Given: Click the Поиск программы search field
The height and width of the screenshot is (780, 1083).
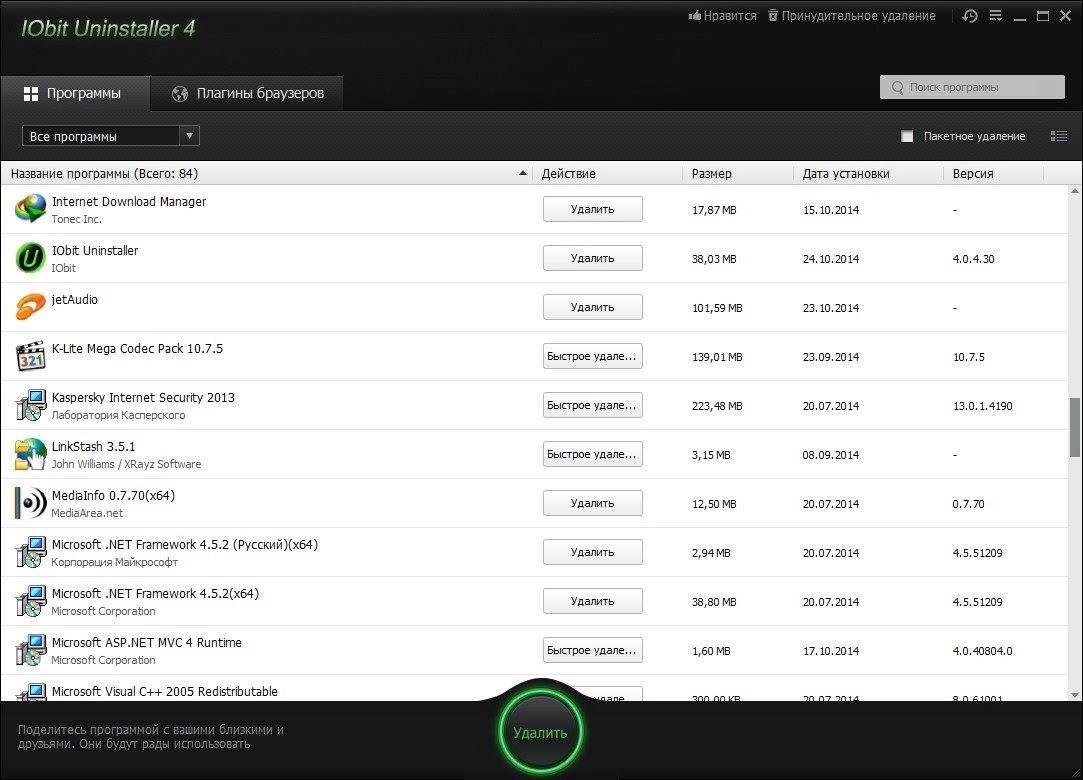Looking at the screenshot, I should pos(972,87).
